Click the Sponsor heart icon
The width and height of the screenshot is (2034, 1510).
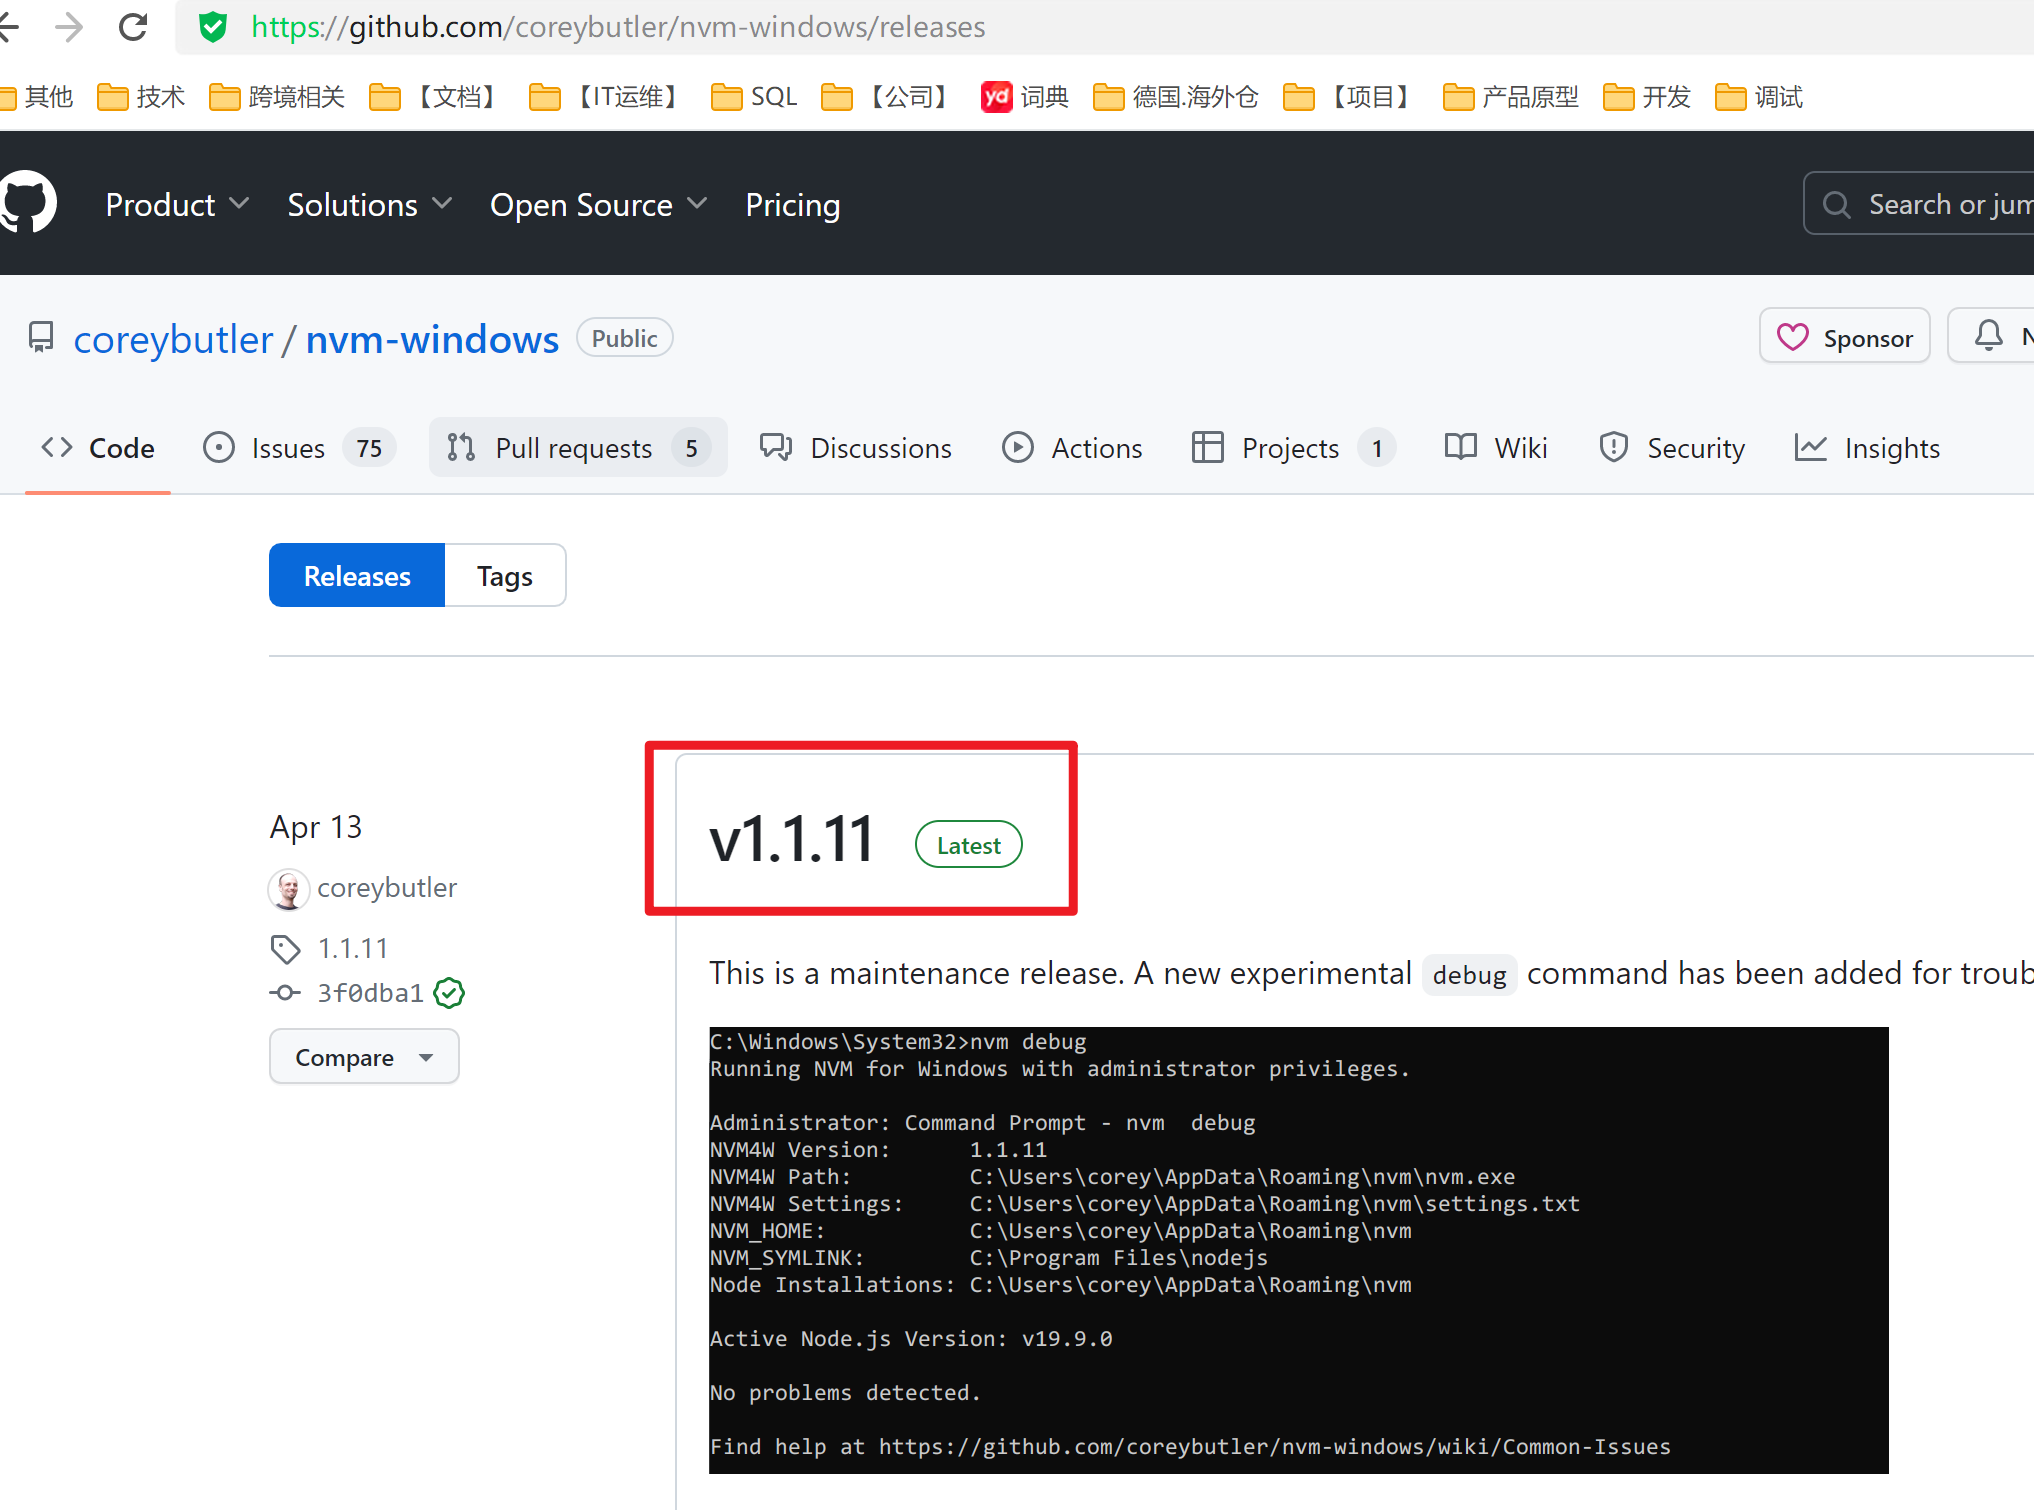1792,338
